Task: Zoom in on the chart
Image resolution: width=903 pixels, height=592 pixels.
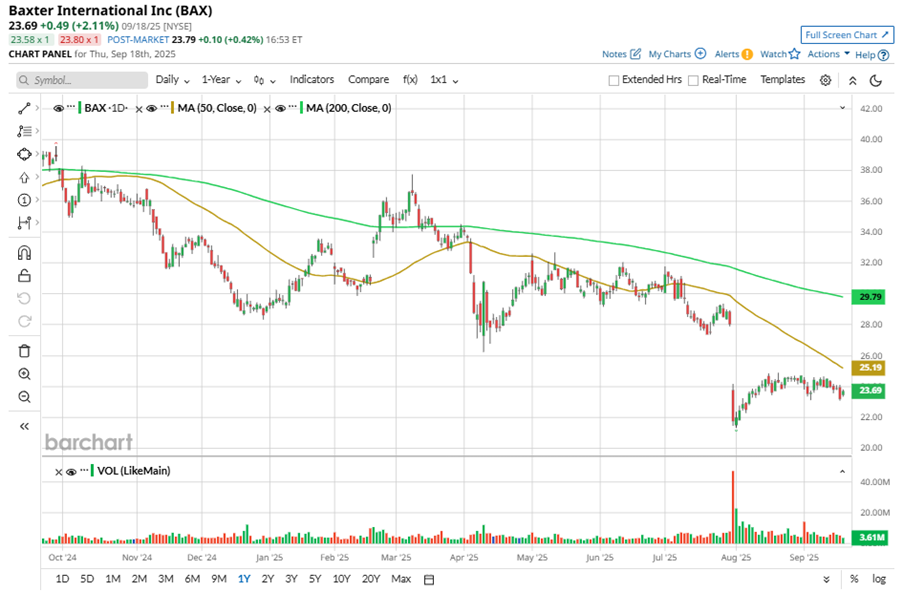Action: tap(24, 374)
